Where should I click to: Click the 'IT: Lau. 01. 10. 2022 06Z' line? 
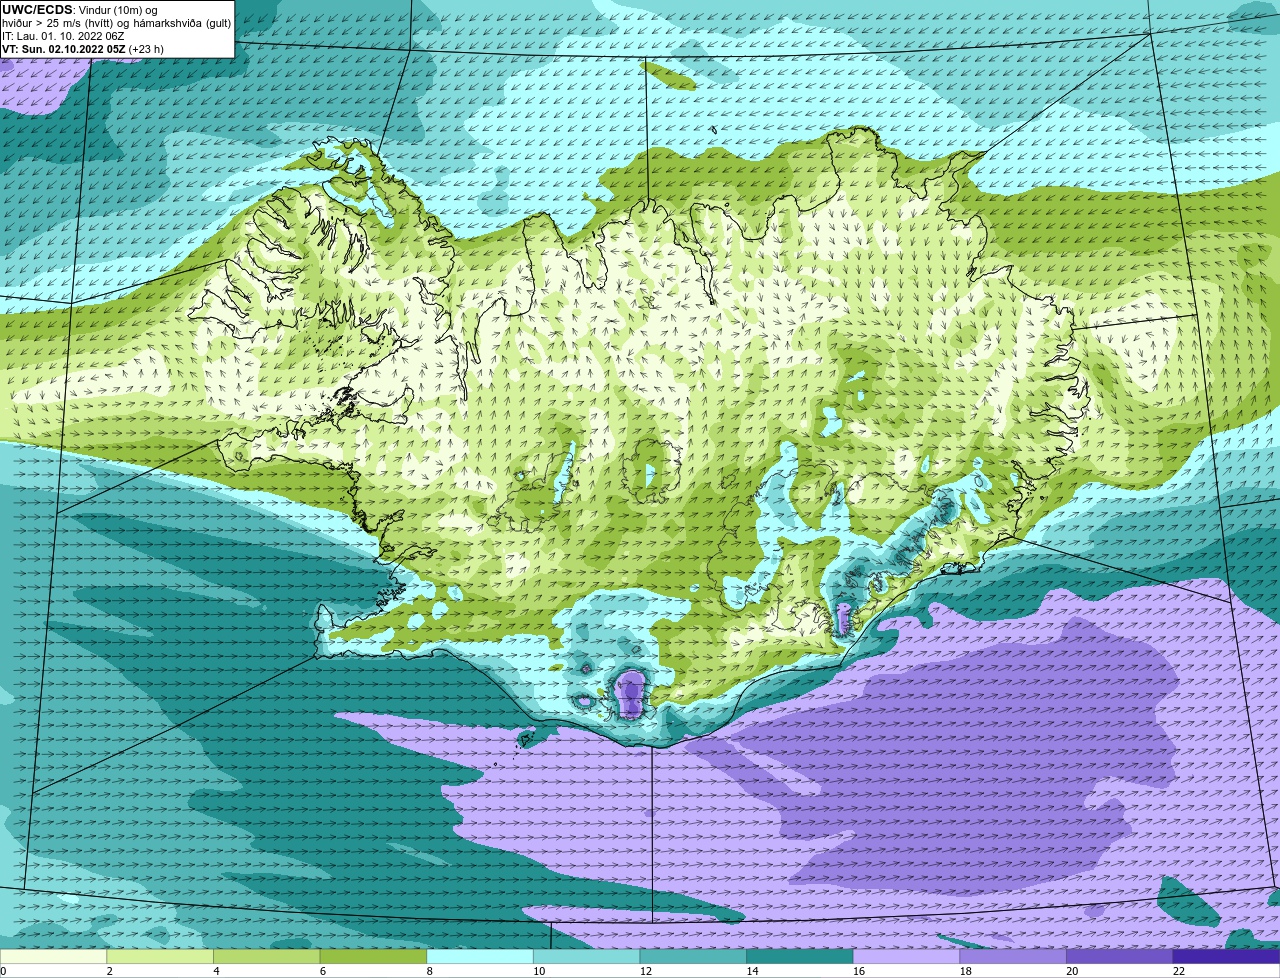[x=63, y=36]
